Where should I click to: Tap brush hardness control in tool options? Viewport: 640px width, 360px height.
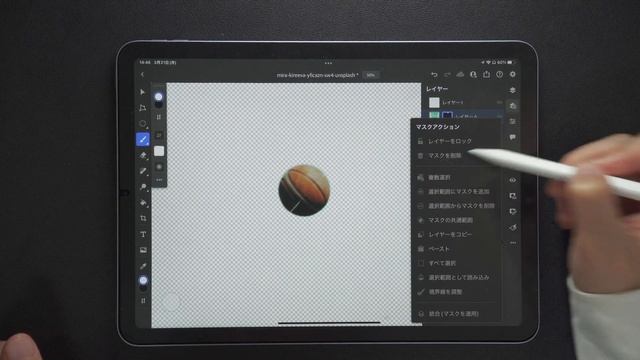point(159,167)
